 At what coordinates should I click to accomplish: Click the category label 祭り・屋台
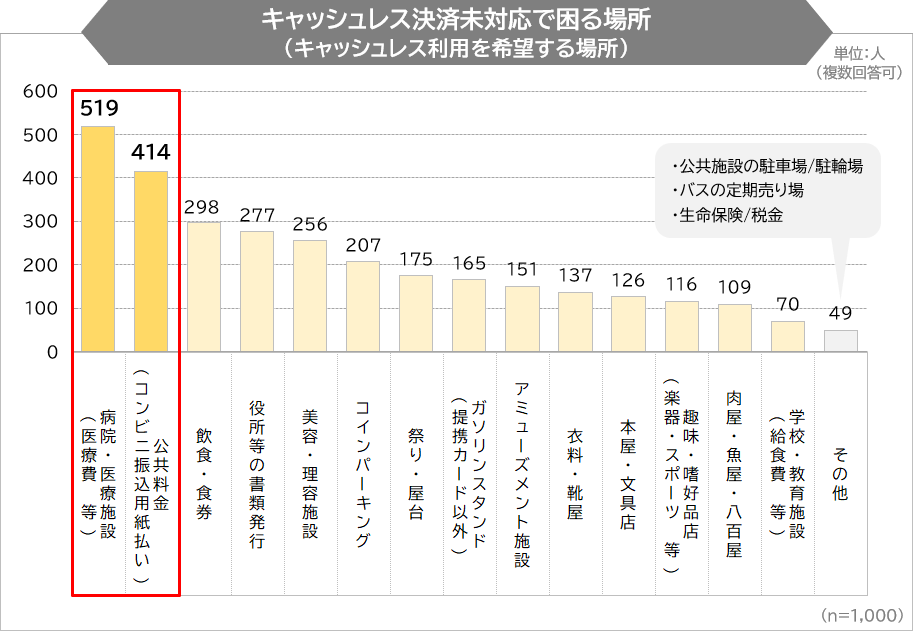pos(416,473)
